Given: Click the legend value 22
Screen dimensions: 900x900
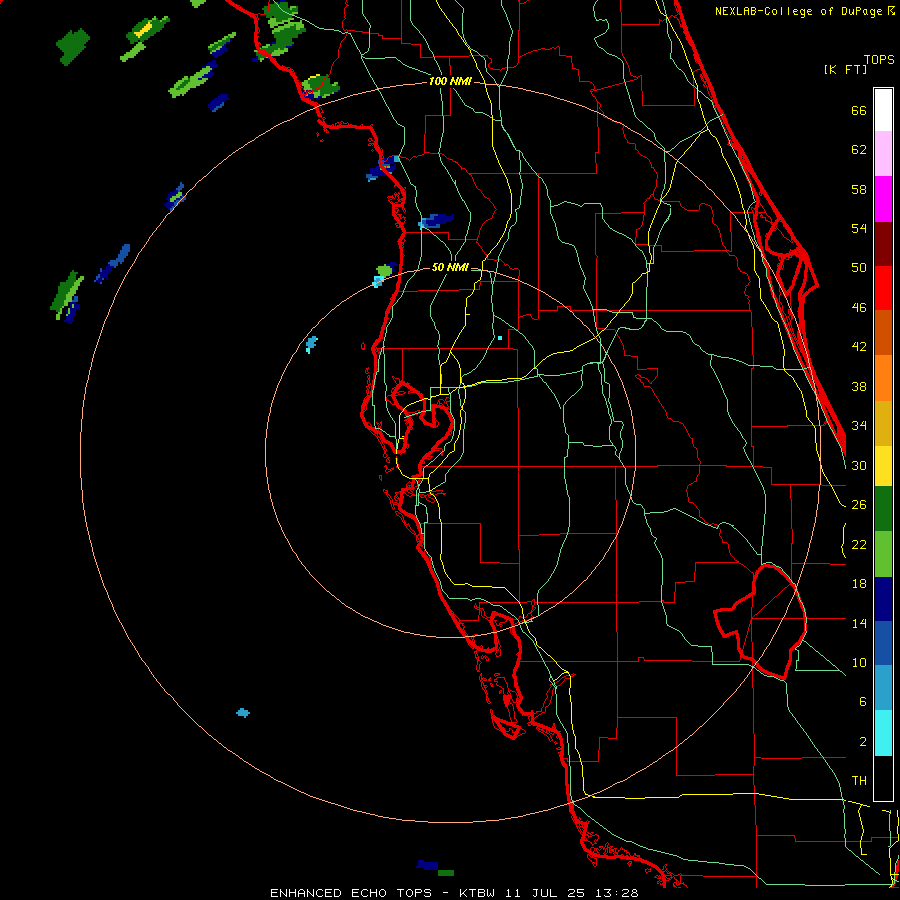Looking at the screenshot, I should (x=859, y=545).
